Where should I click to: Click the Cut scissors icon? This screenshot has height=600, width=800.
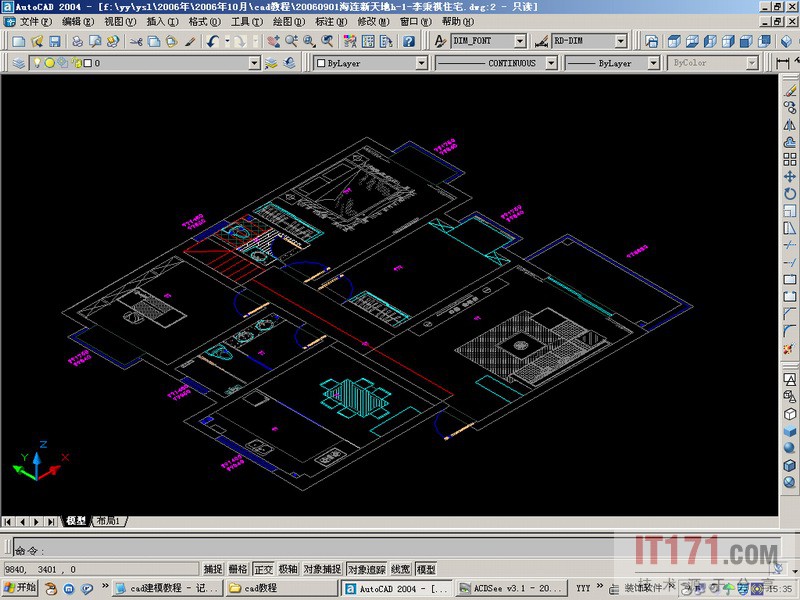click(x=137, y=41)
